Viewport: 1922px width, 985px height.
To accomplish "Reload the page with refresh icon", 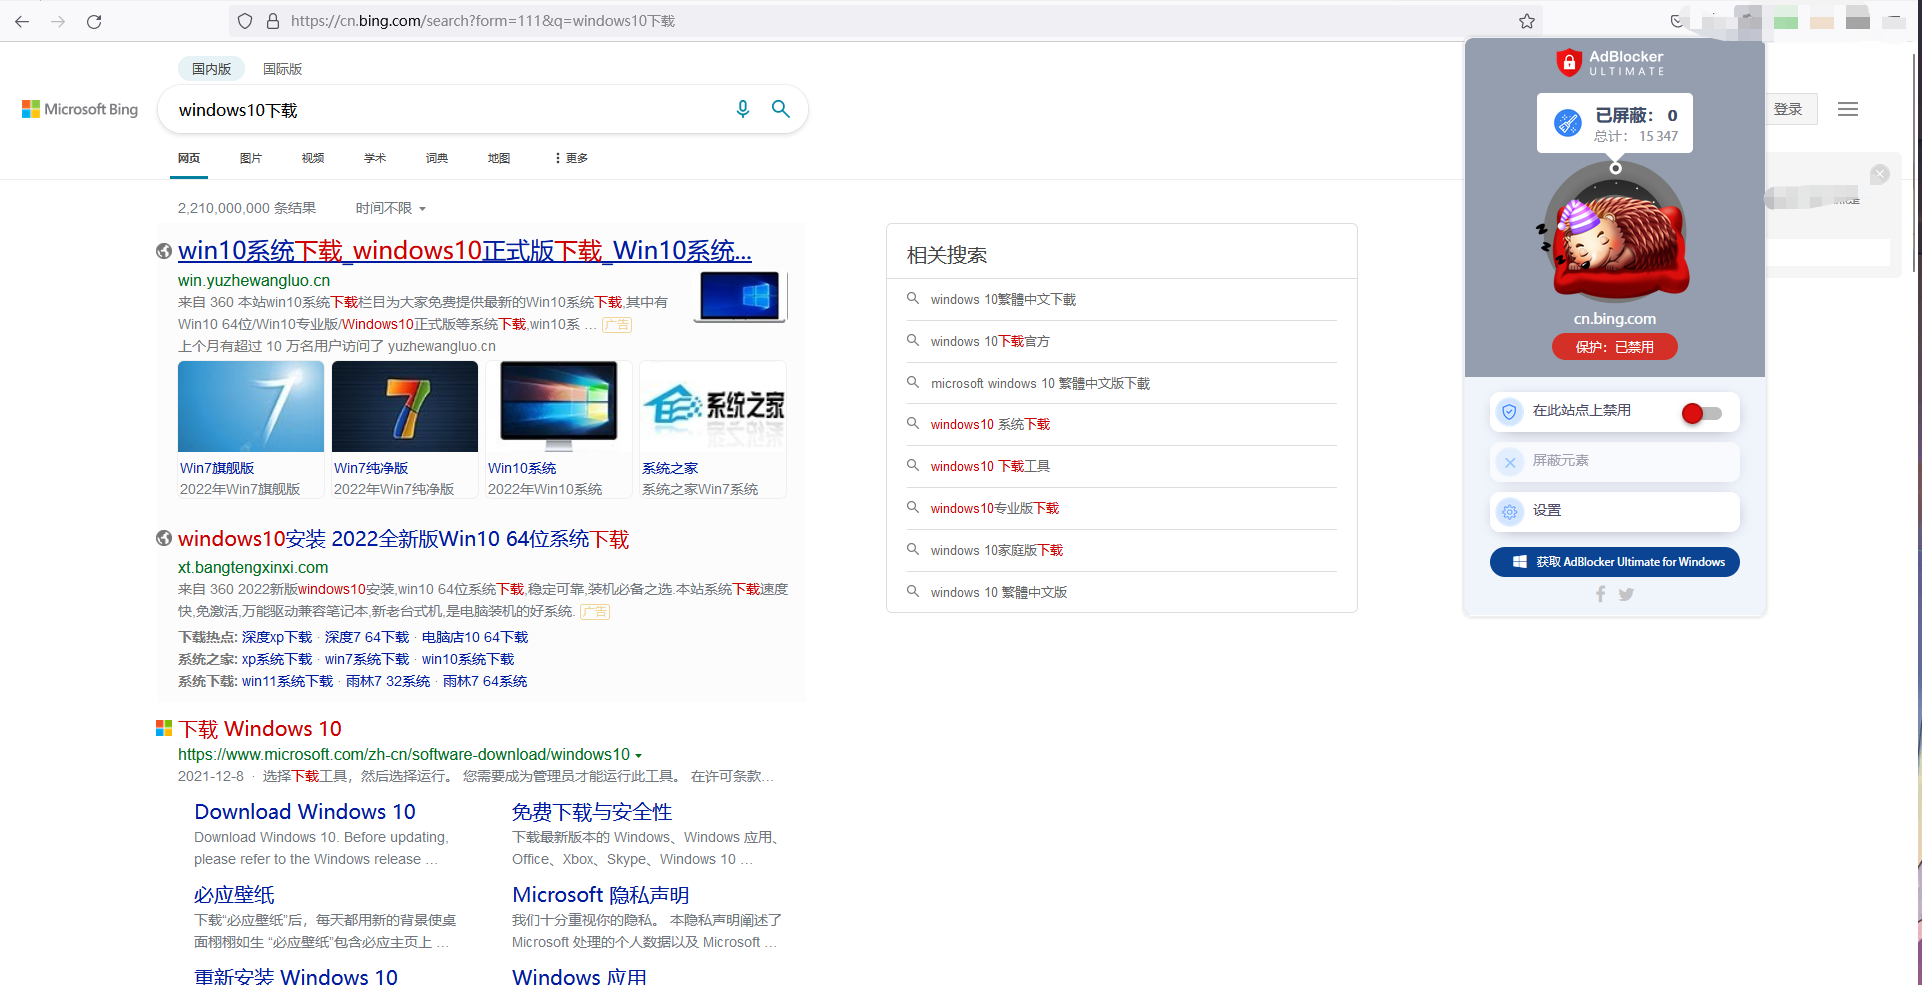I will click(x=94, y=21).
